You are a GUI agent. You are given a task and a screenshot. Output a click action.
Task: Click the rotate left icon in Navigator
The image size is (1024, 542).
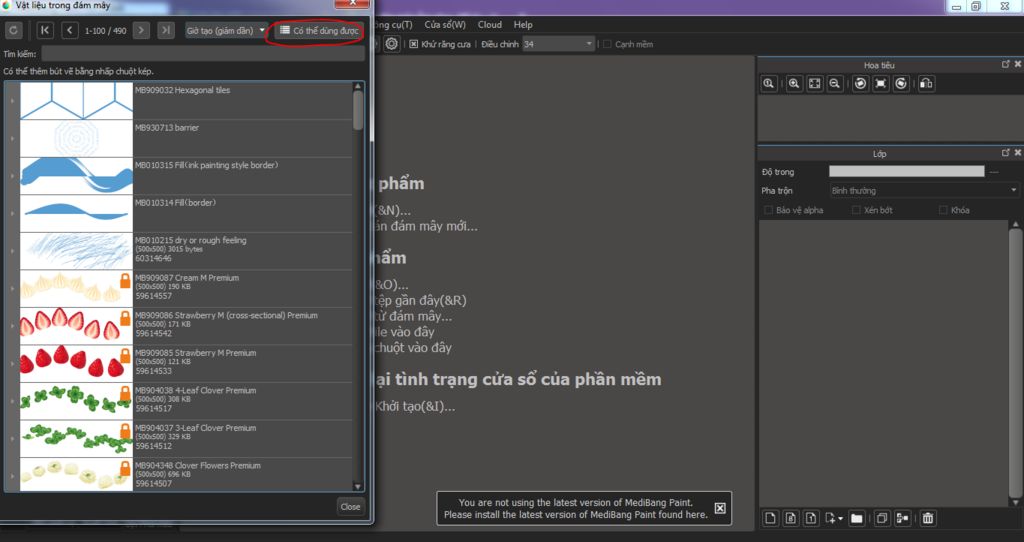pyautogui.click(x=859, y=84)
